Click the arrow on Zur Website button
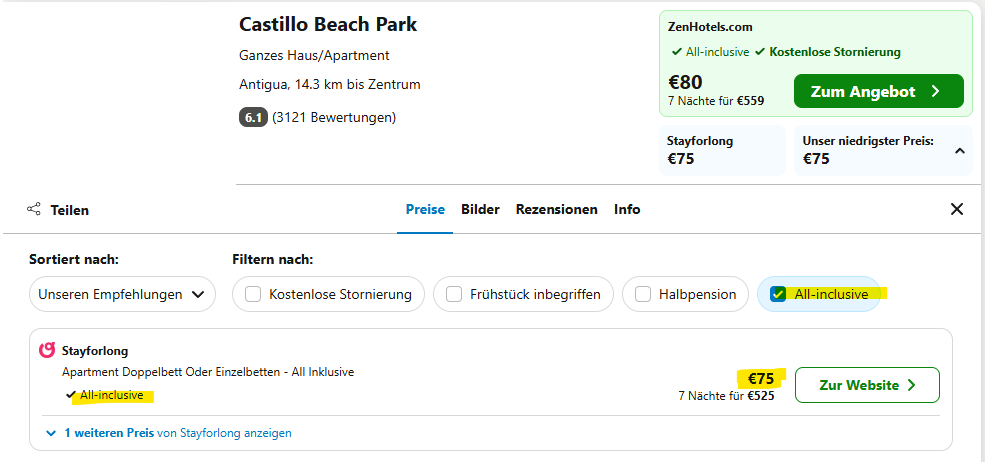This screenshot has height=462, width=985. pyautogui.click(x=912, y=385)
